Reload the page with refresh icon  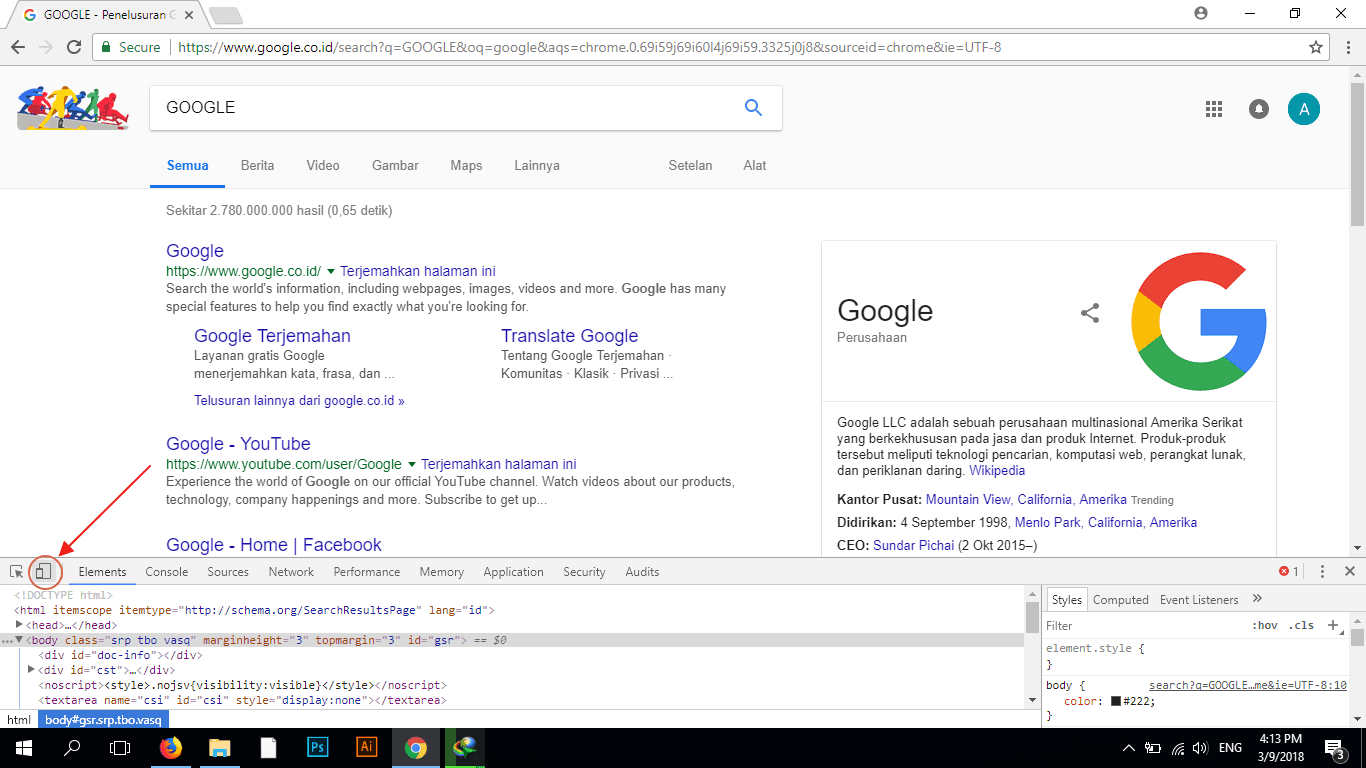point(73,47)
